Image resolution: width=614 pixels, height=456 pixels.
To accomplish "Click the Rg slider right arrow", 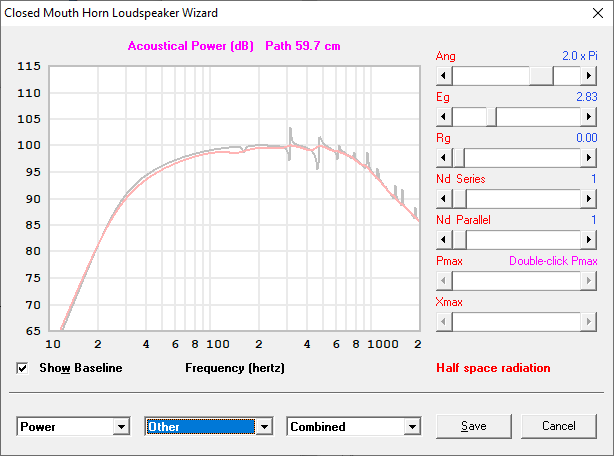I will click(589, 158).
